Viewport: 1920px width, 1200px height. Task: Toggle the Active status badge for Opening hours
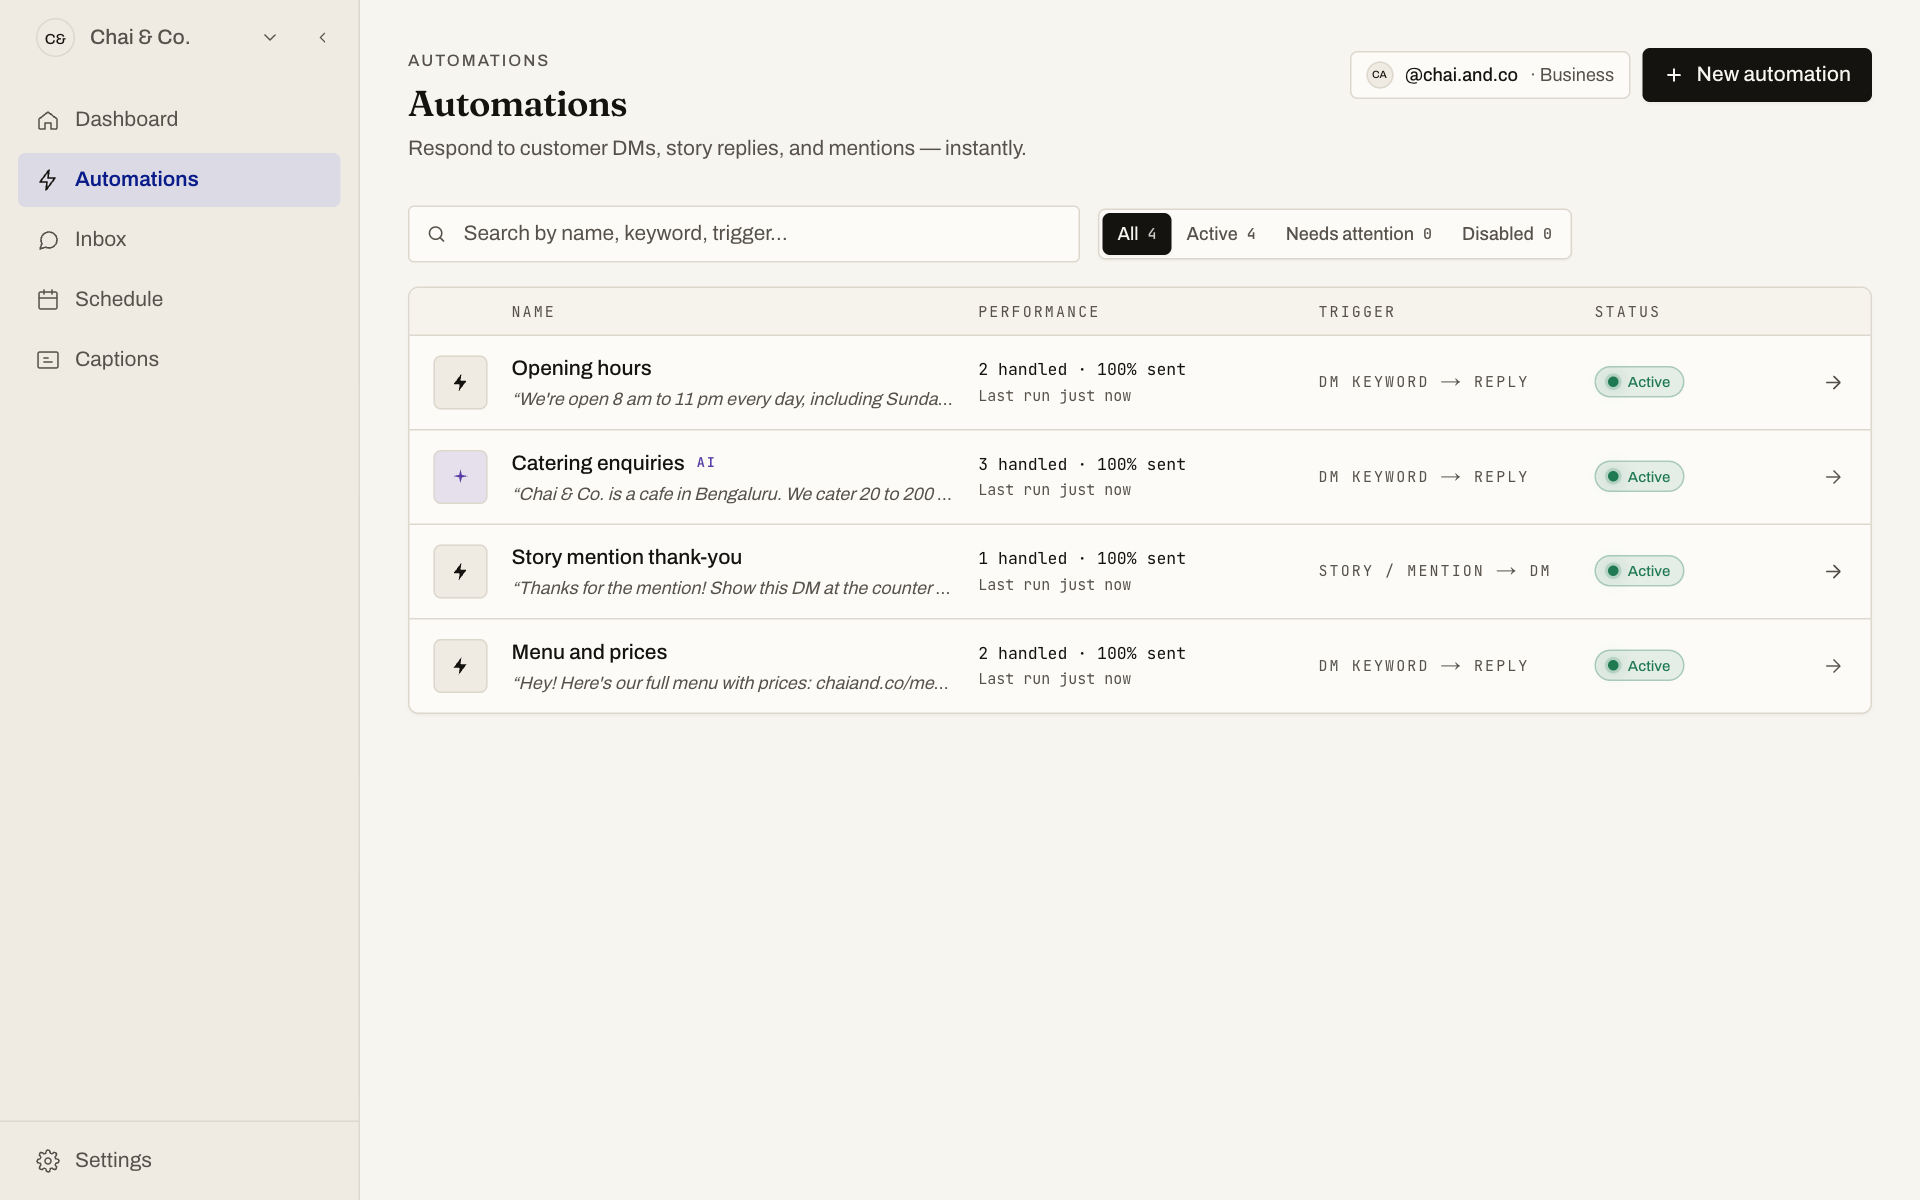1639,383
